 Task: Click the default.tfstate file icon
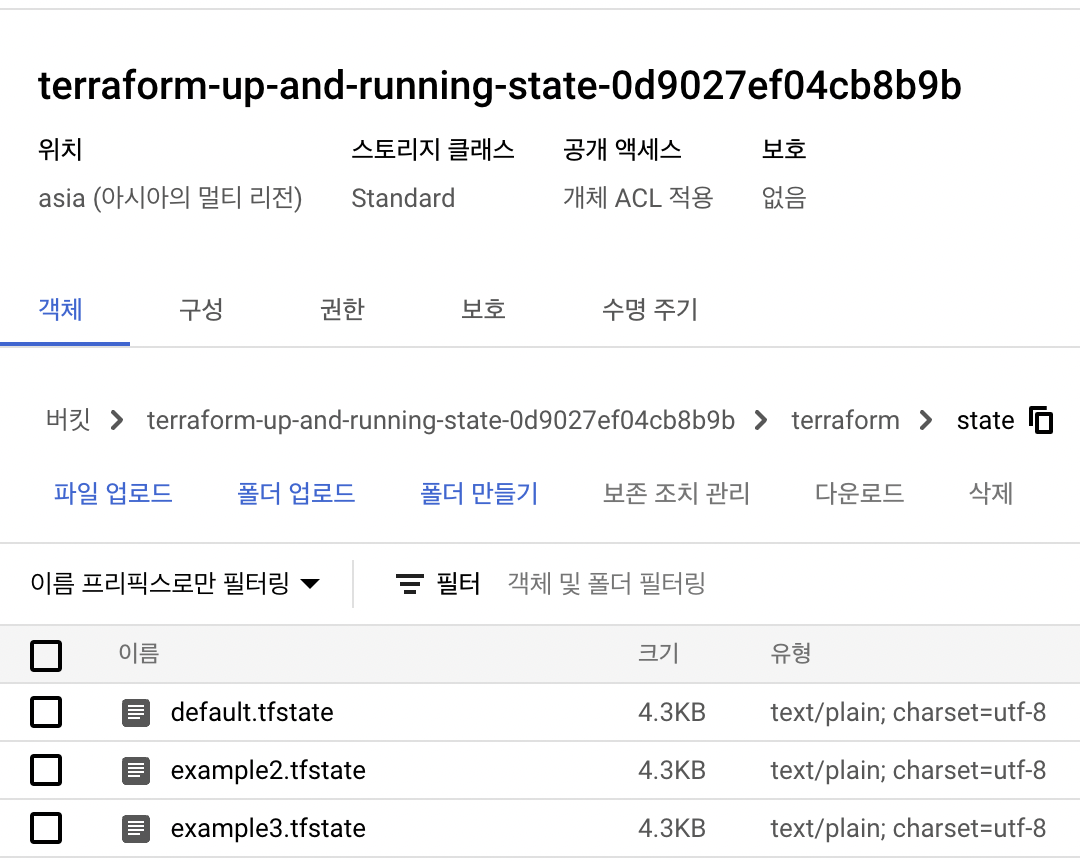136,712
